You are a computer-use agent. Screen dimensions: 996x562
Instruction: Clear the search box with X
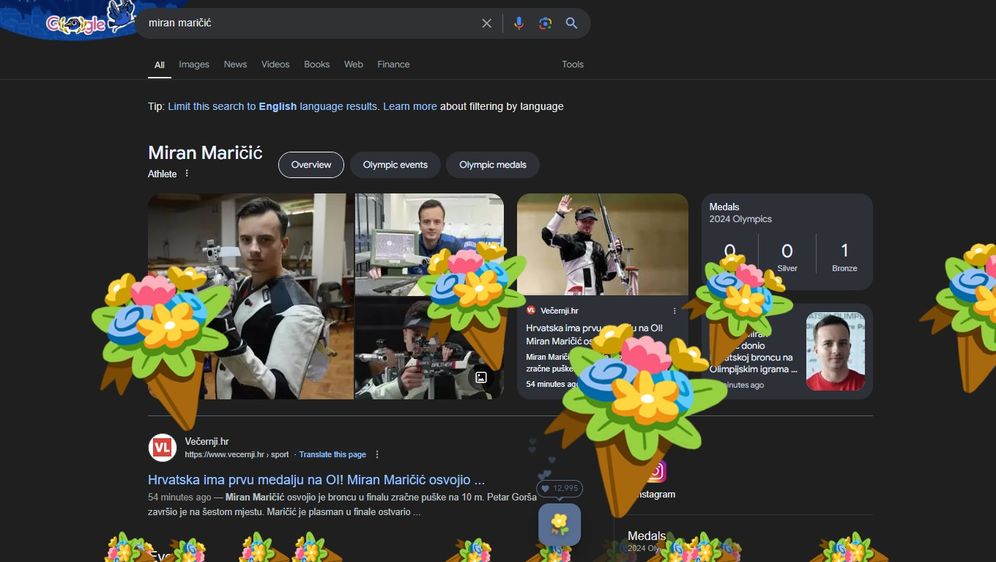click(487, 23)
